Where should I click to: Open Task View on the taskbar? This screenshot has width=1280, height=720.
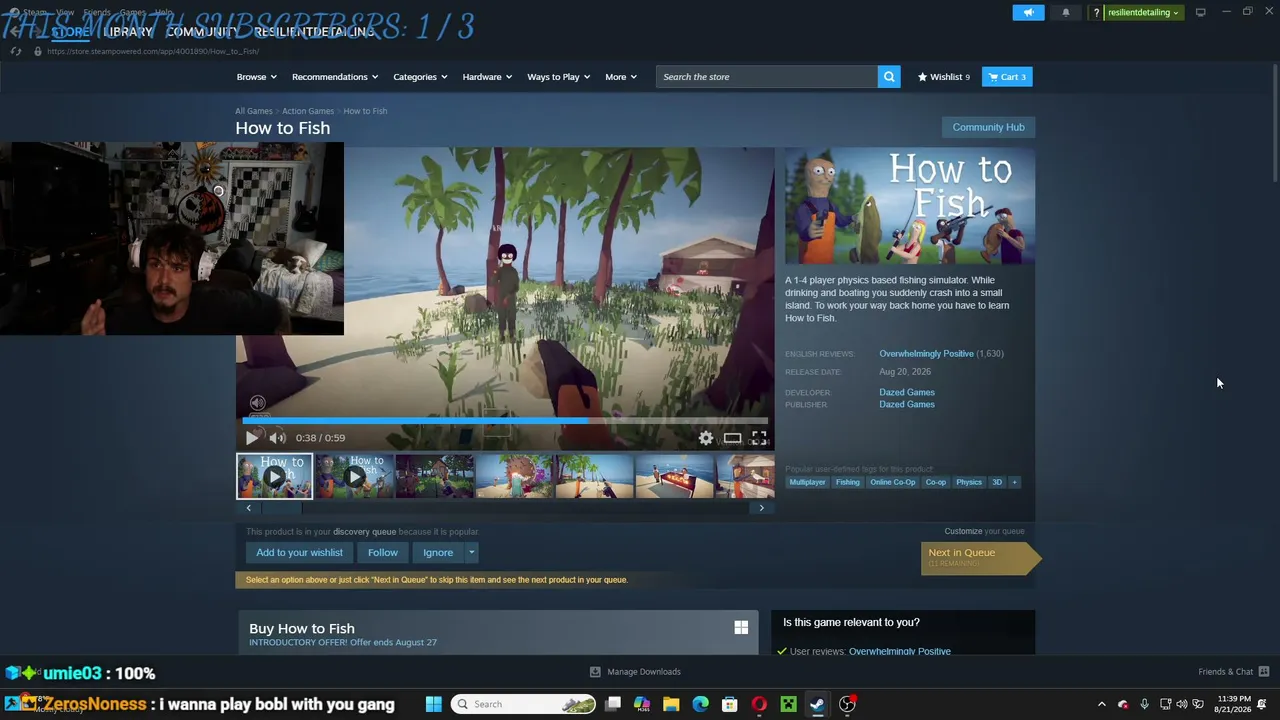point(613,704)
